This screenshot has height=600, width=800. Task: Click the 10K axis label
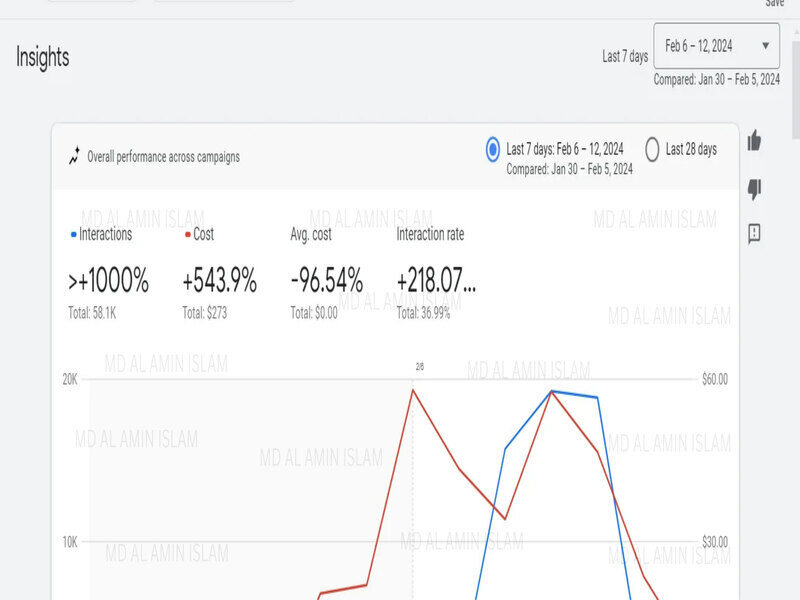tap(70, 542)
